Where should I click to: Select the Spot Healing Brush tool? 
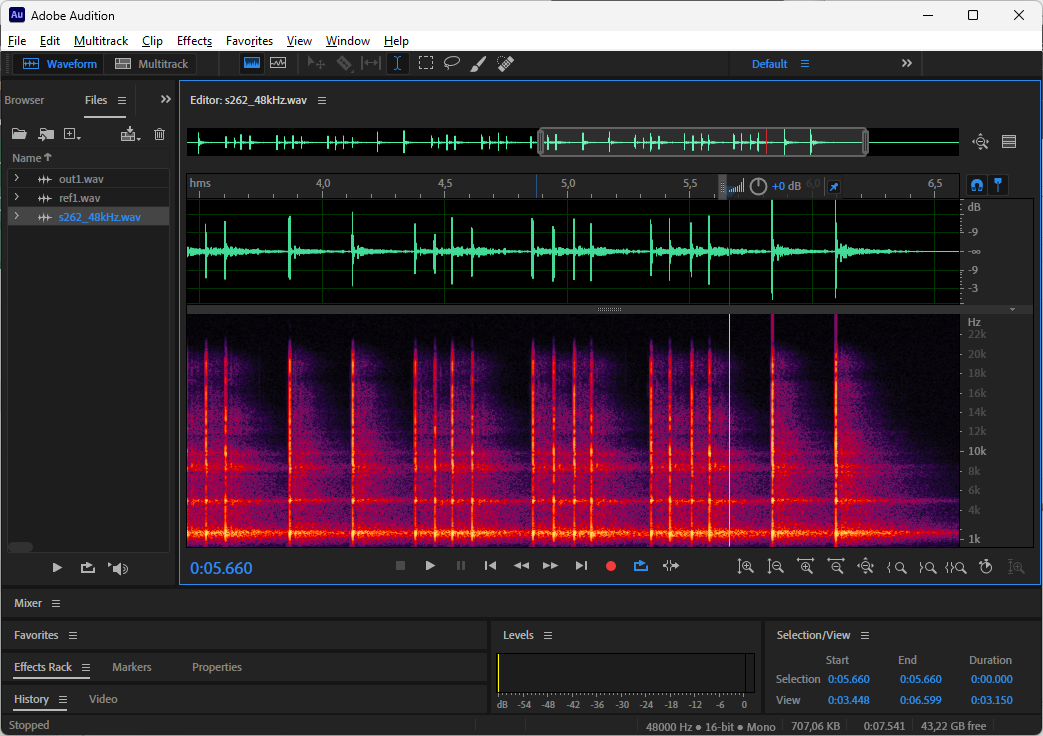tap(506, 64)
